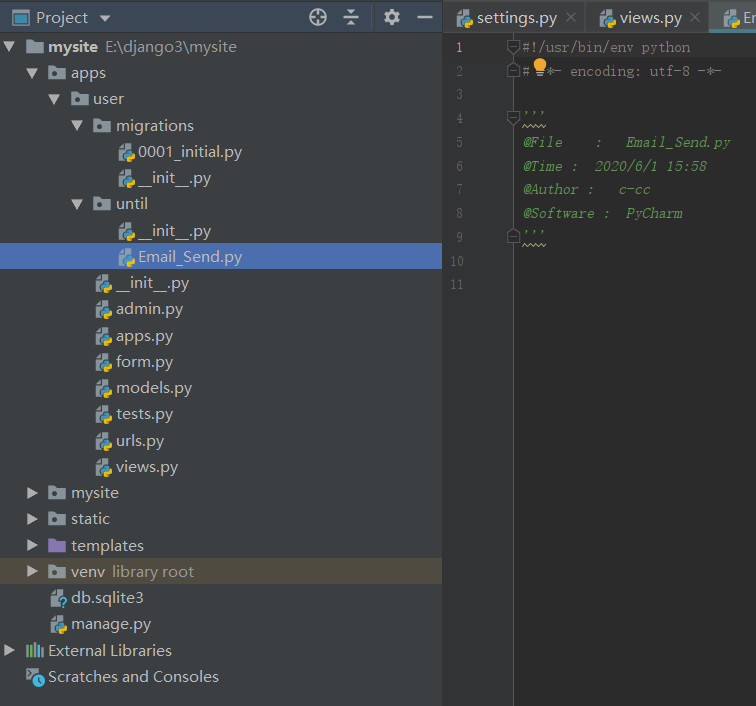756x706 pixels.
Task: Switch to the settings.py editor tab
Action: pos(516,18)
